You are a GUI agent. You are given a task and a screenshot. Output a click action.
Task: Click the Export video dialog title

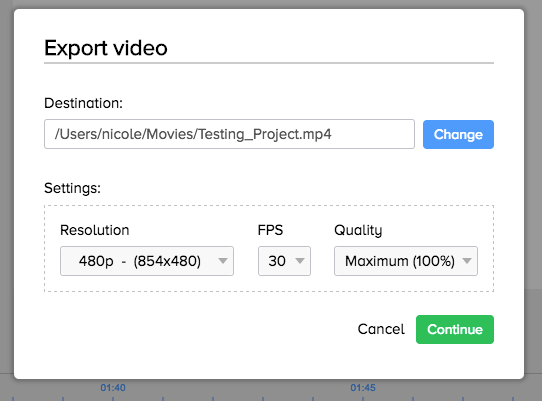coord(106,48)
